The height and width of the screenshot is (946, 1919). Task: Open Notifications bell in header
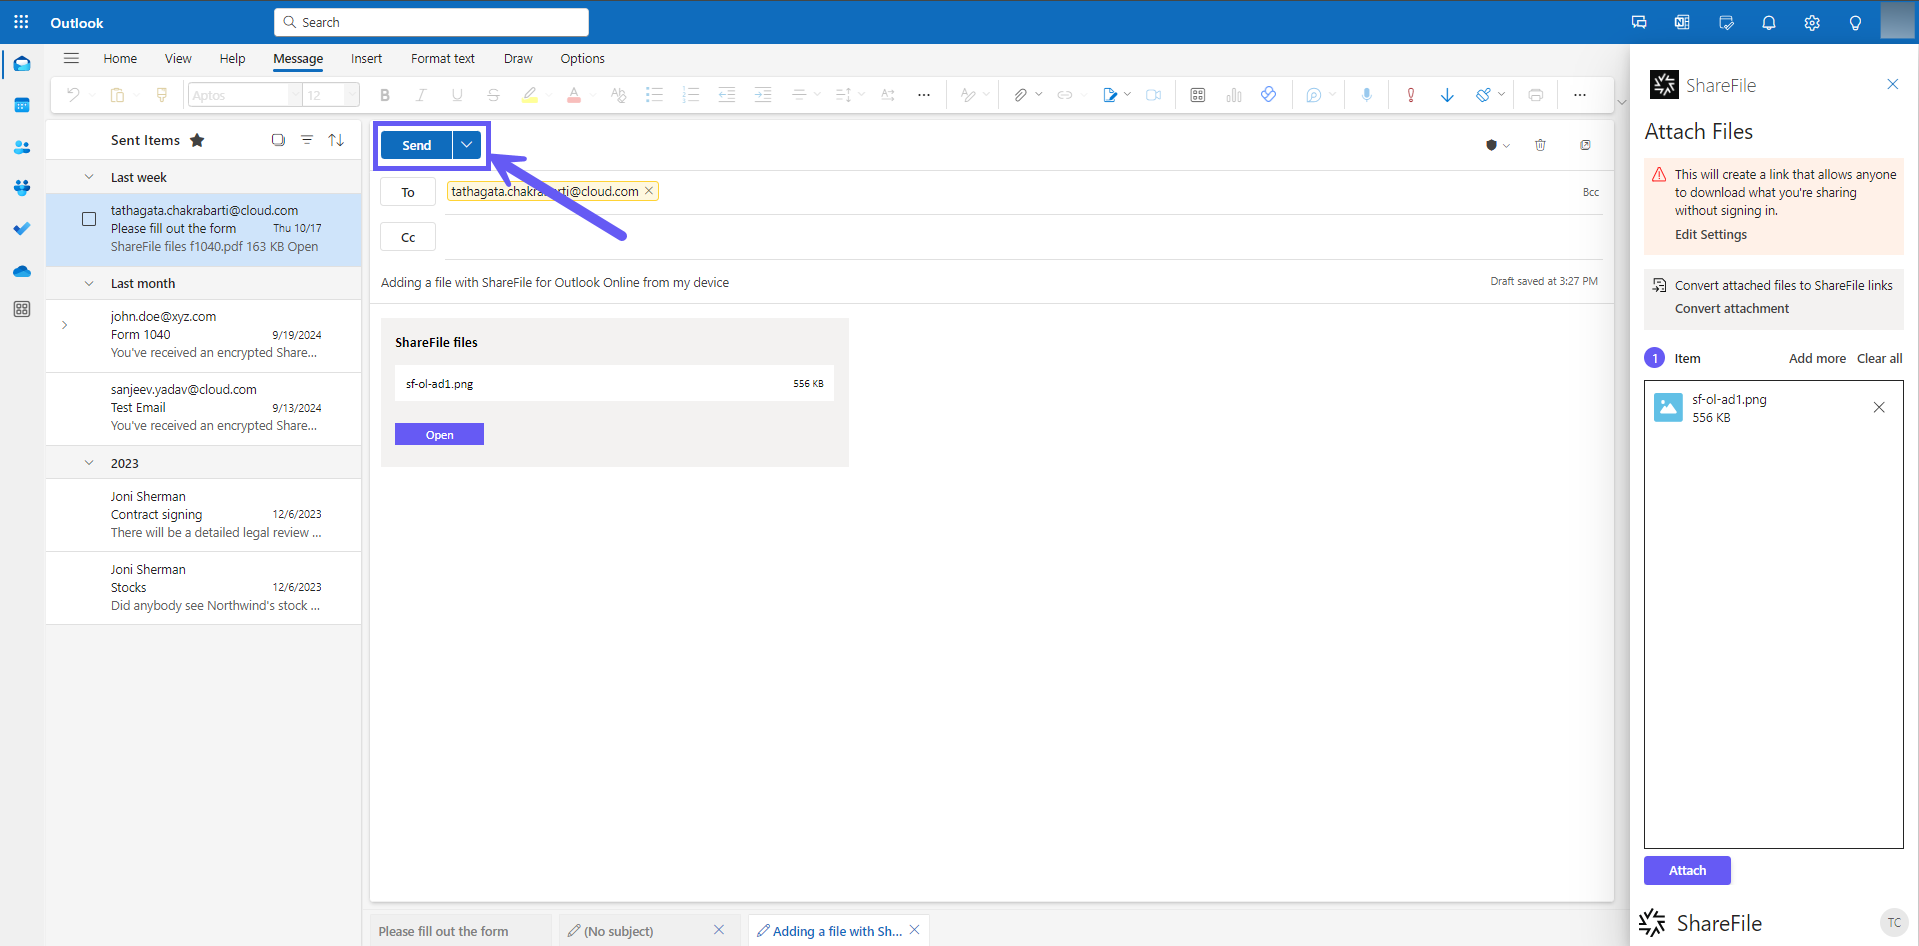tap(1769, 22)
